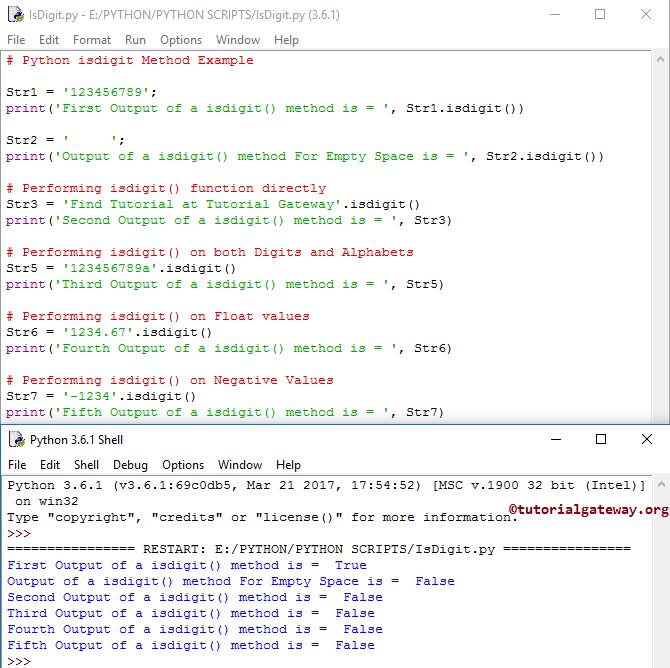Open Edit menu in IsDigit.py editor
The width and height of the screenshot is (670, 668).
click(x=49, y=40)
